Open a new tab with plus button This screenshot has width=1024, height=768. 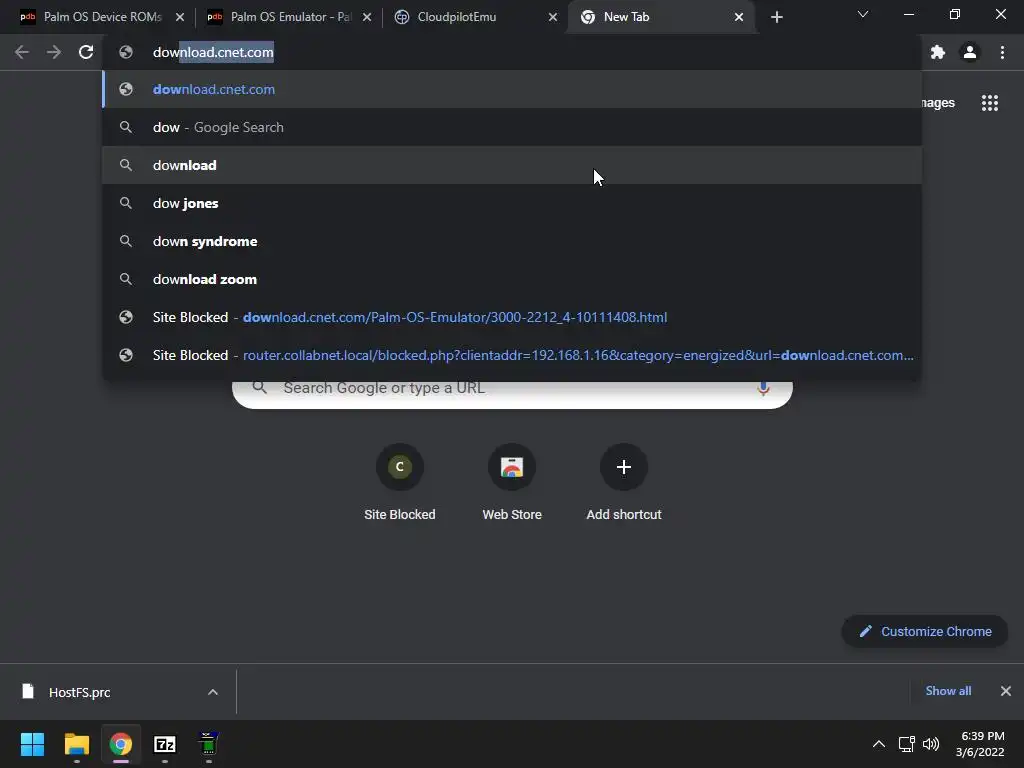[x=776, y=17]
